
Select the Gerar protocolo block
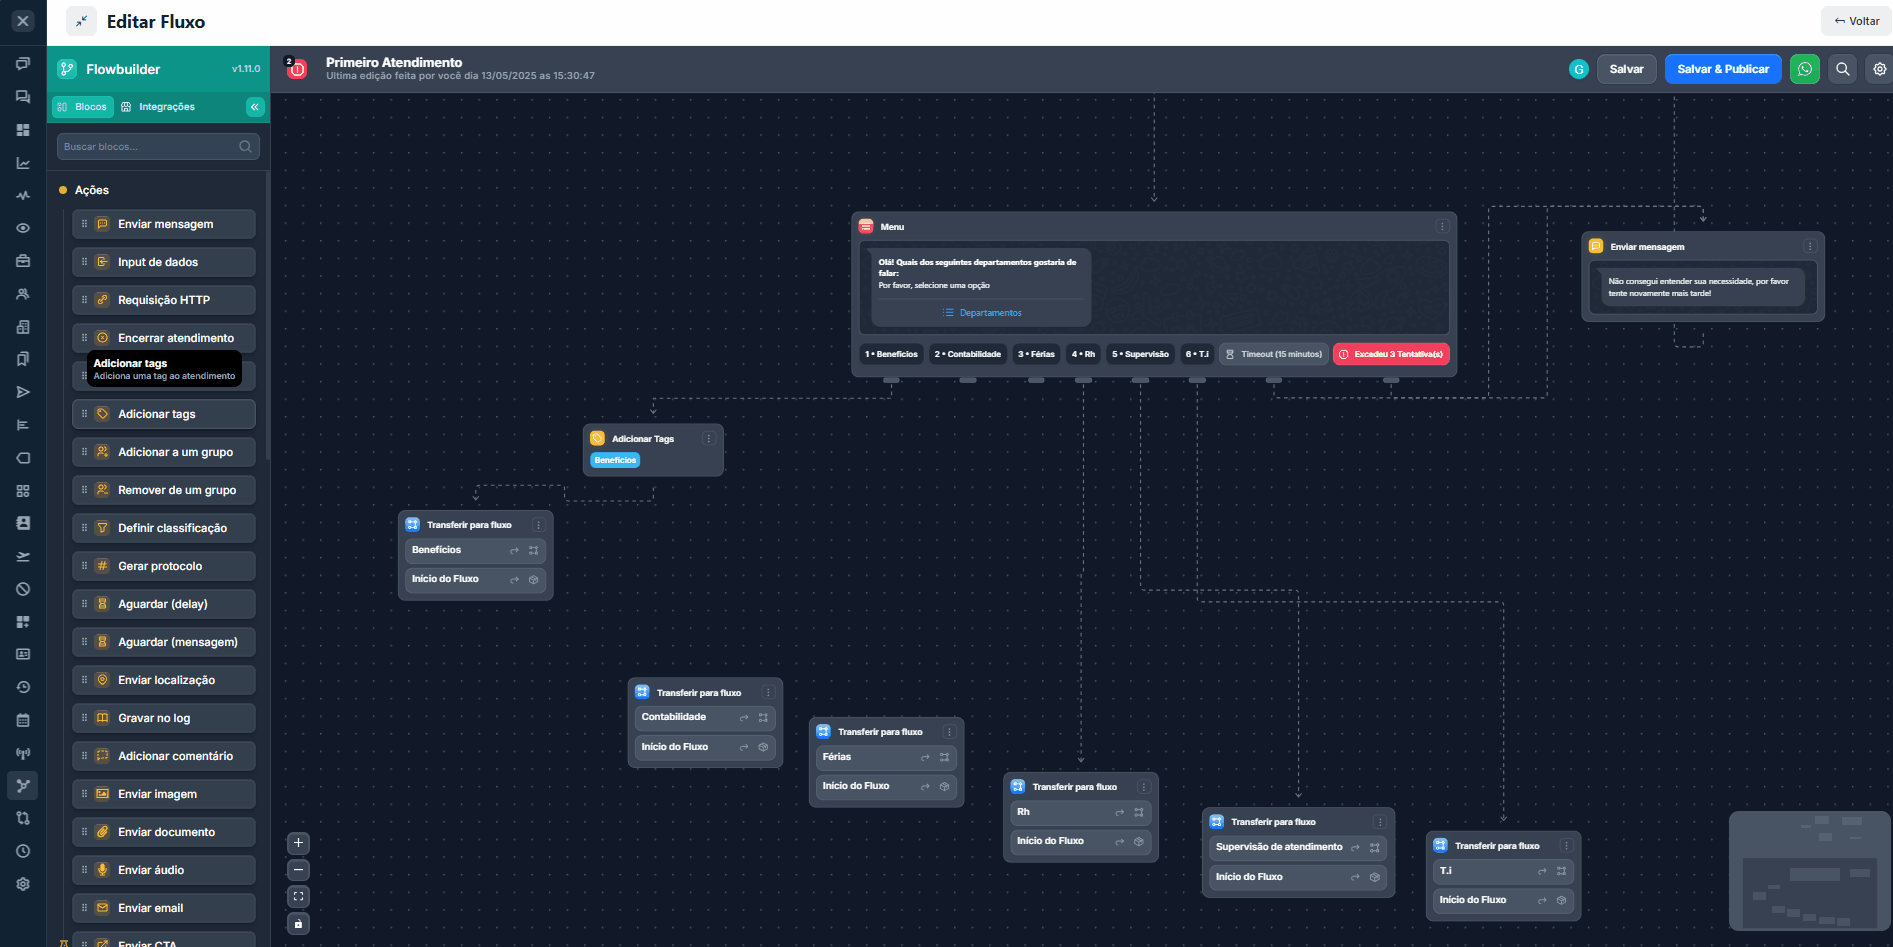coord(164,566)
